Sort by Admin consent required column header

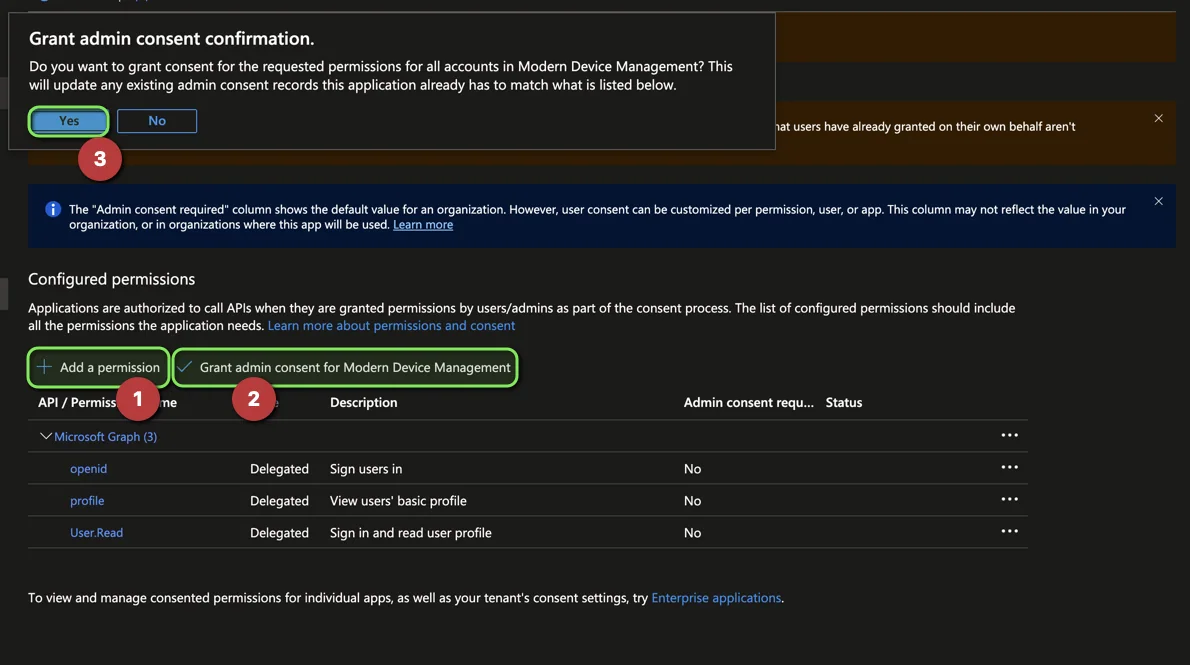point(748,402)
